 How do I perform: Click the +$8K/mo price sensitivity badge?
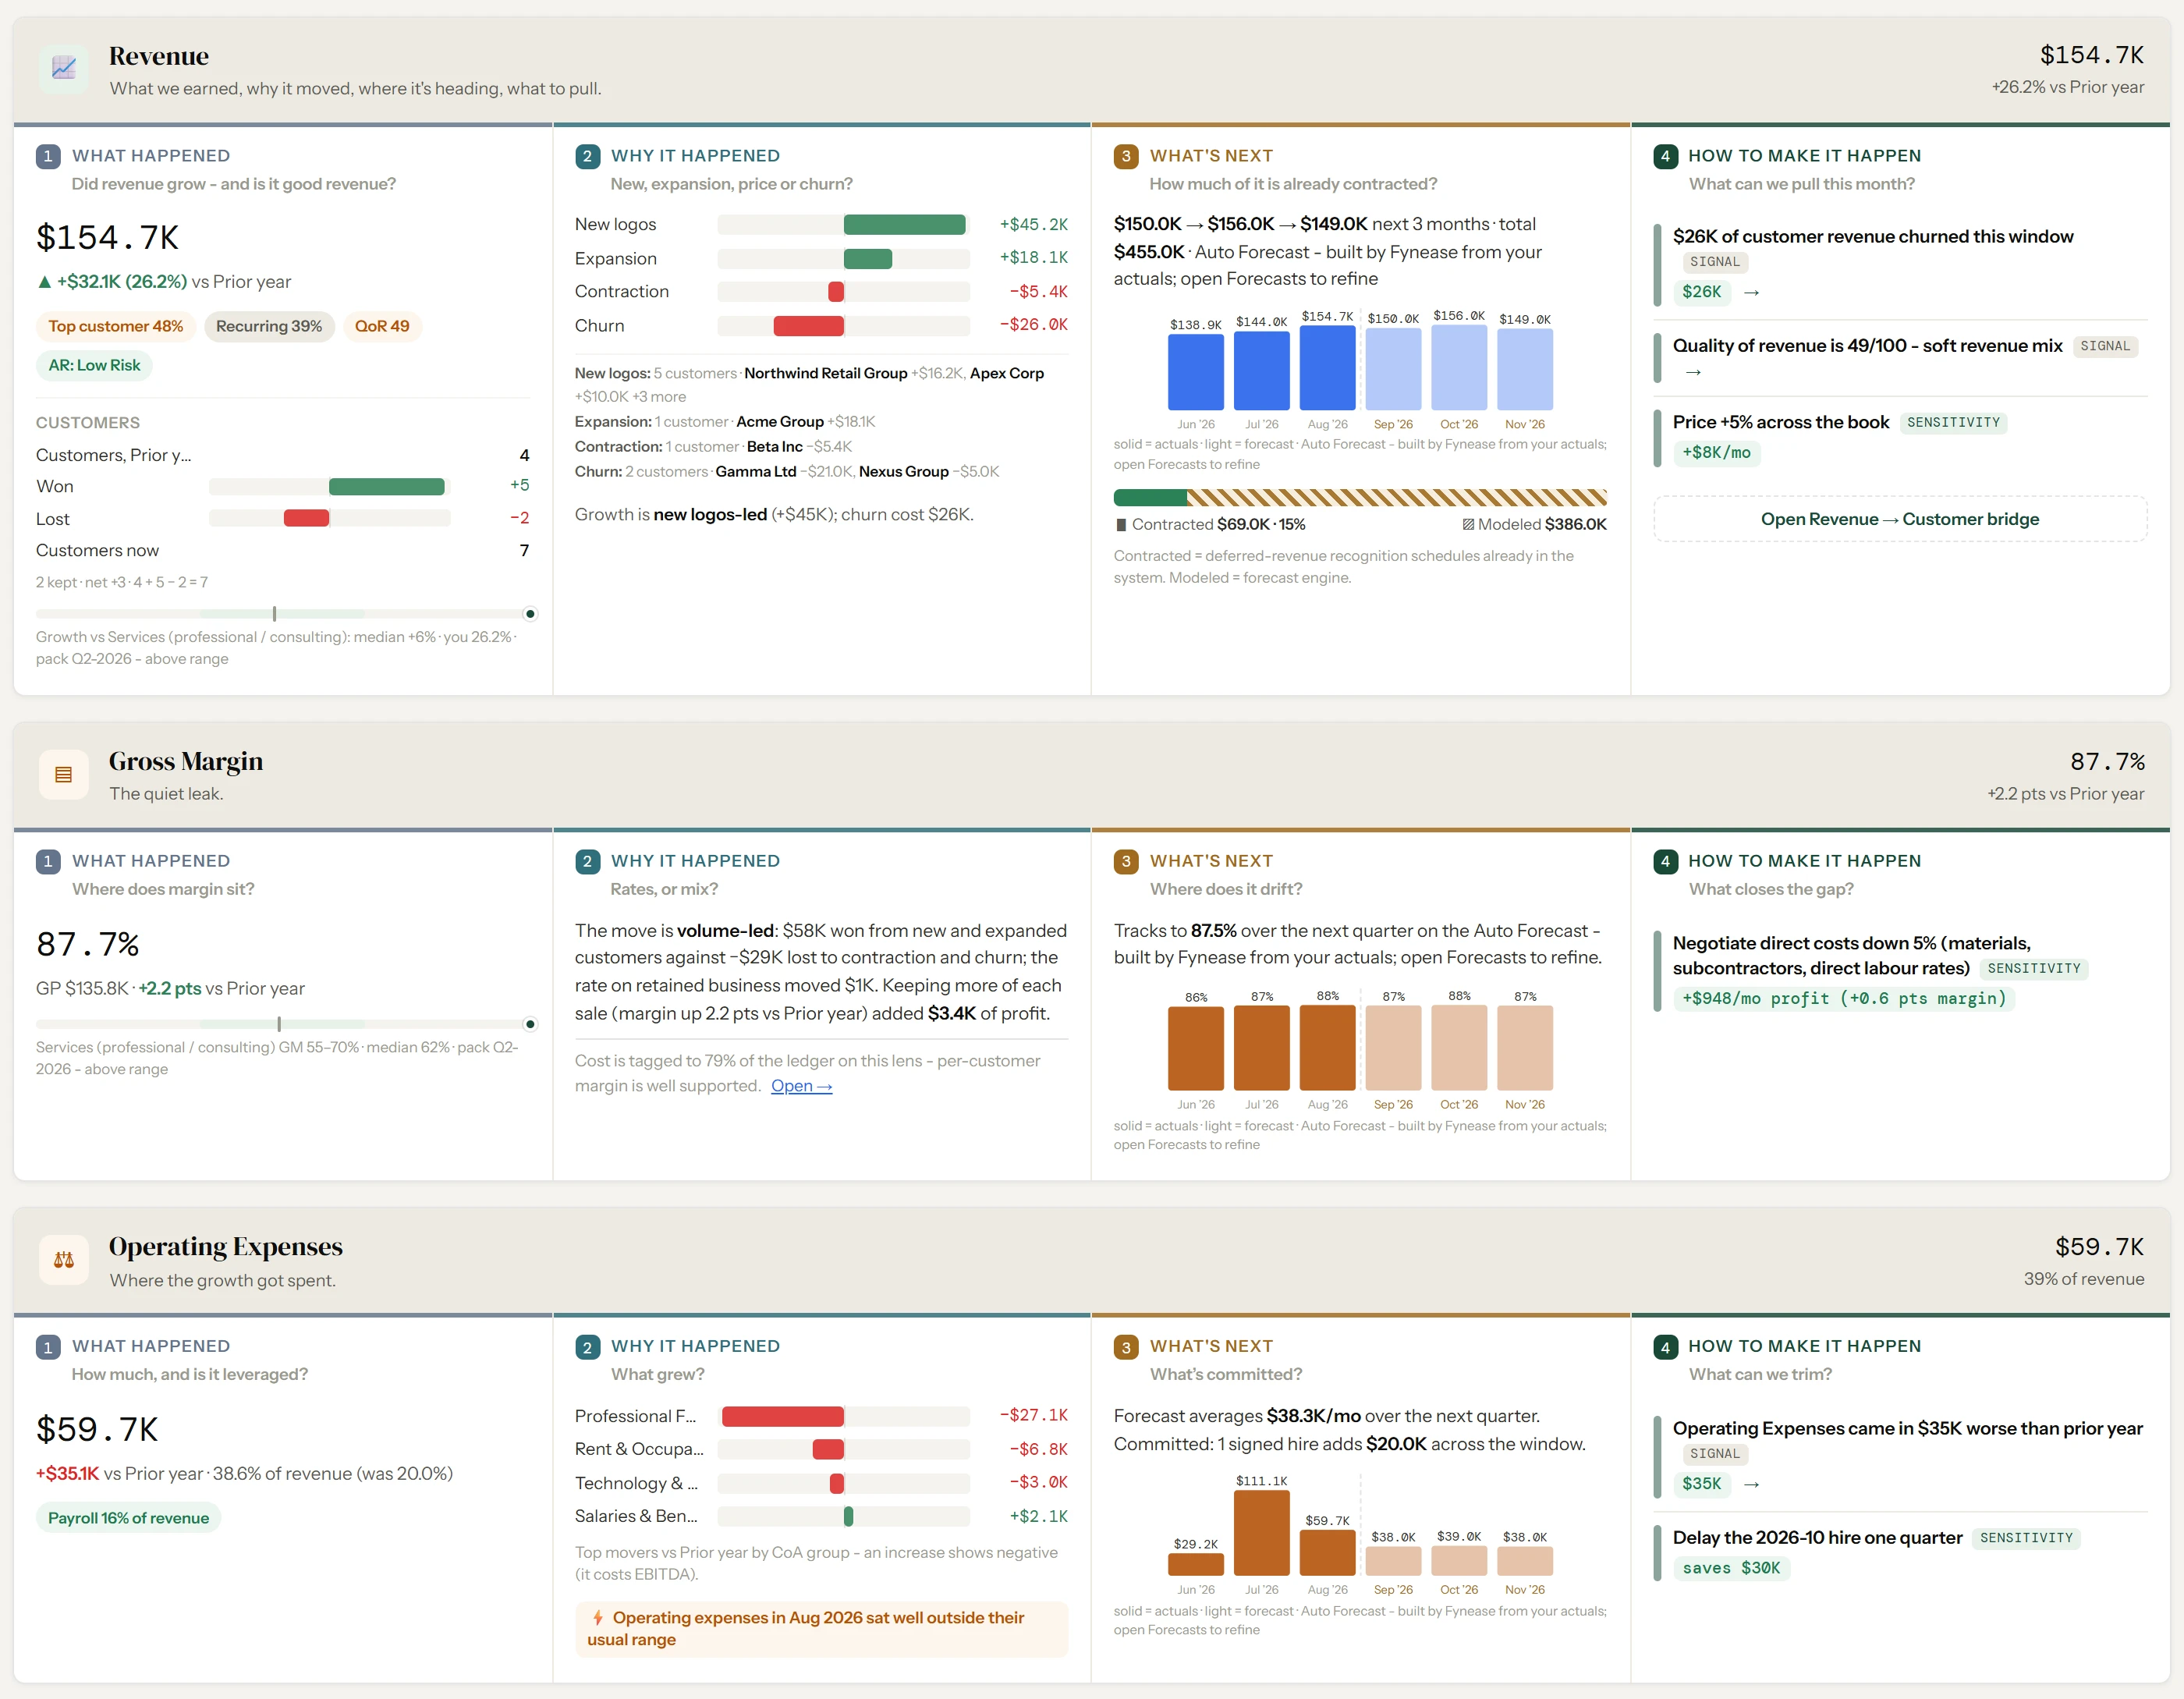pos(1716,453)
